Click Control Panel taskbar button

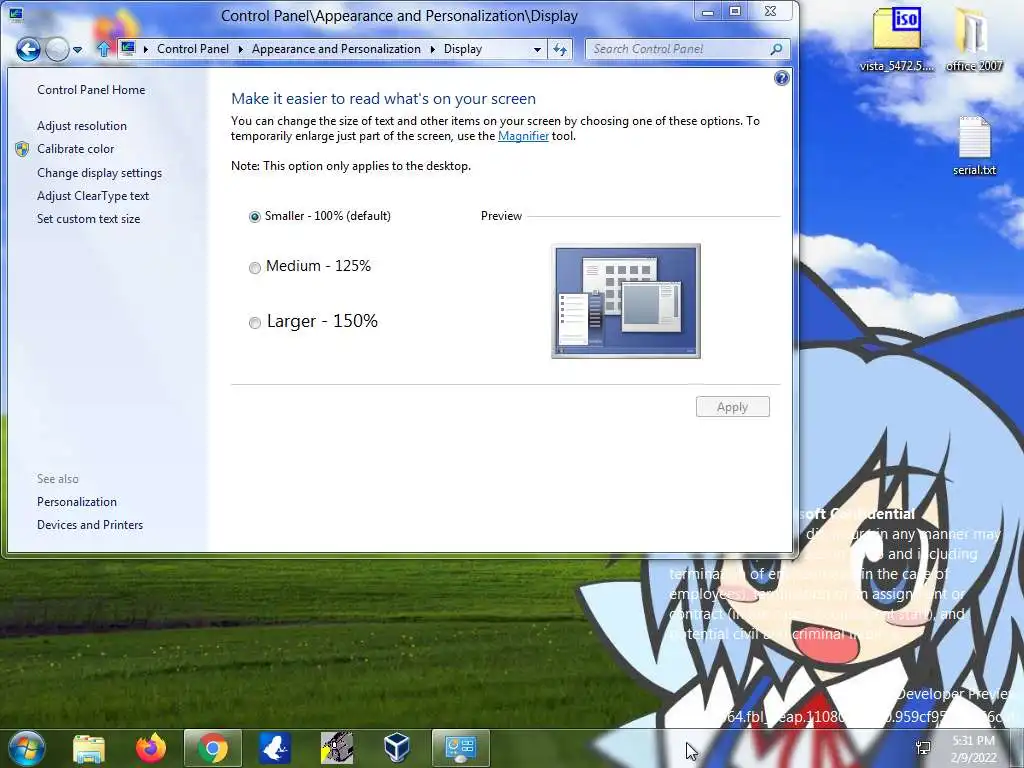click(460, 748)
